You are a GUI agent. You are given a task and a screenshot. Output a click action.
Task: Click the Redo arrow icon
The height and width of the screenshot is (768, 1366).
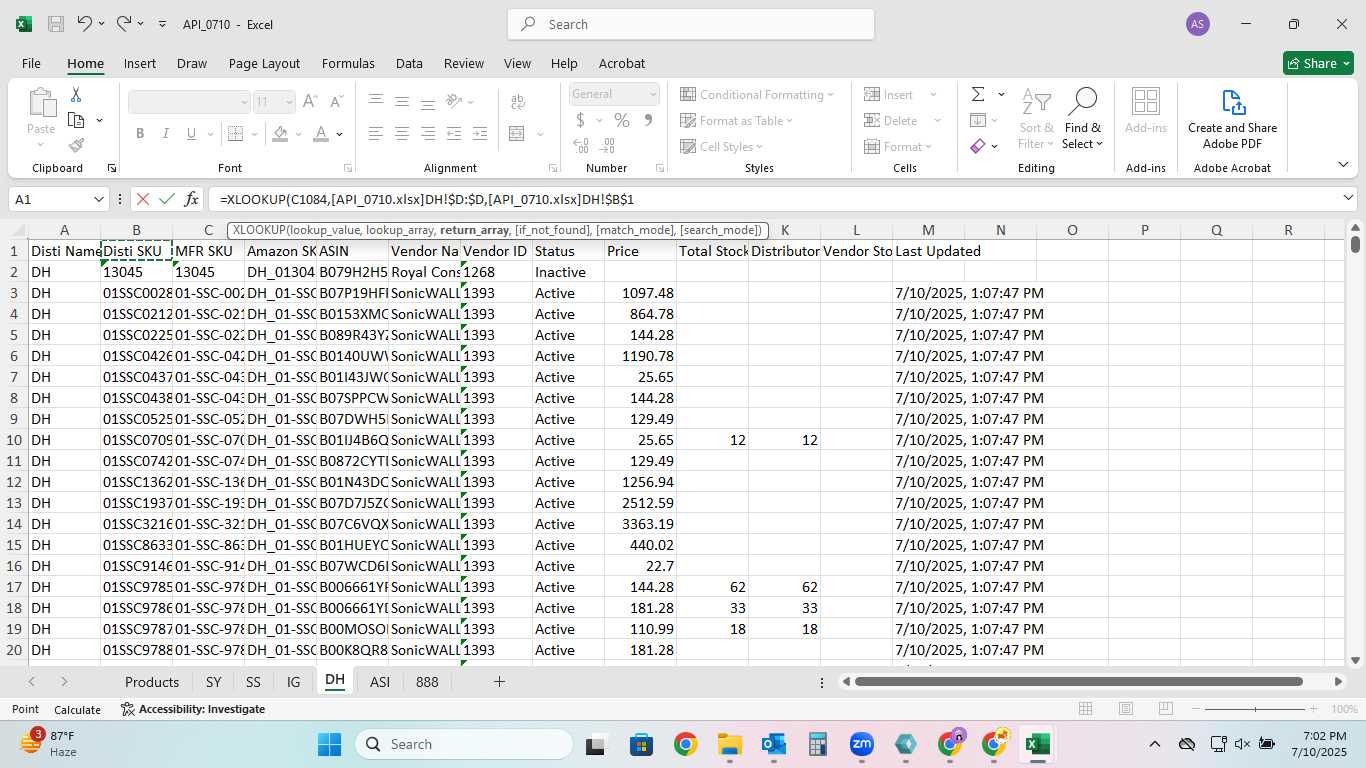124,23
